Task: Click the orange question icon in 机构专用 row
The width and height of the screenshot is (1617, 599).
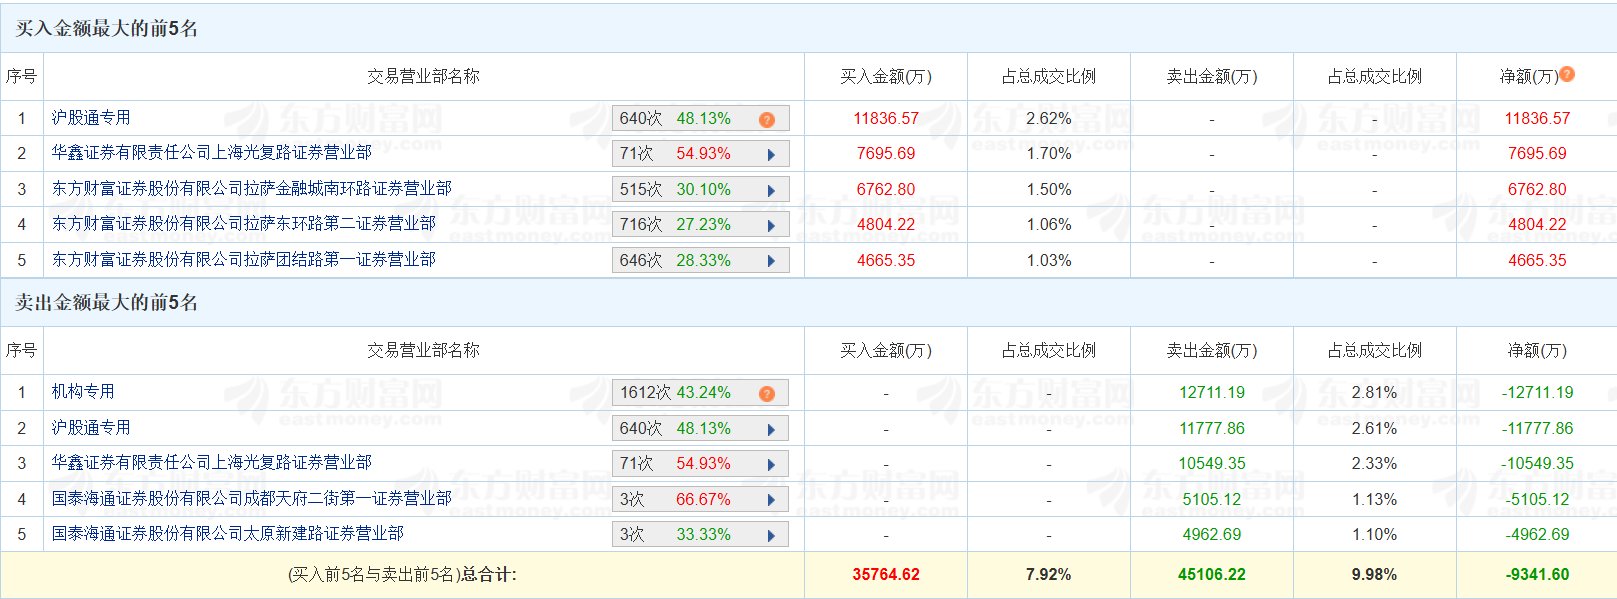Action: (x=767, y=394)
